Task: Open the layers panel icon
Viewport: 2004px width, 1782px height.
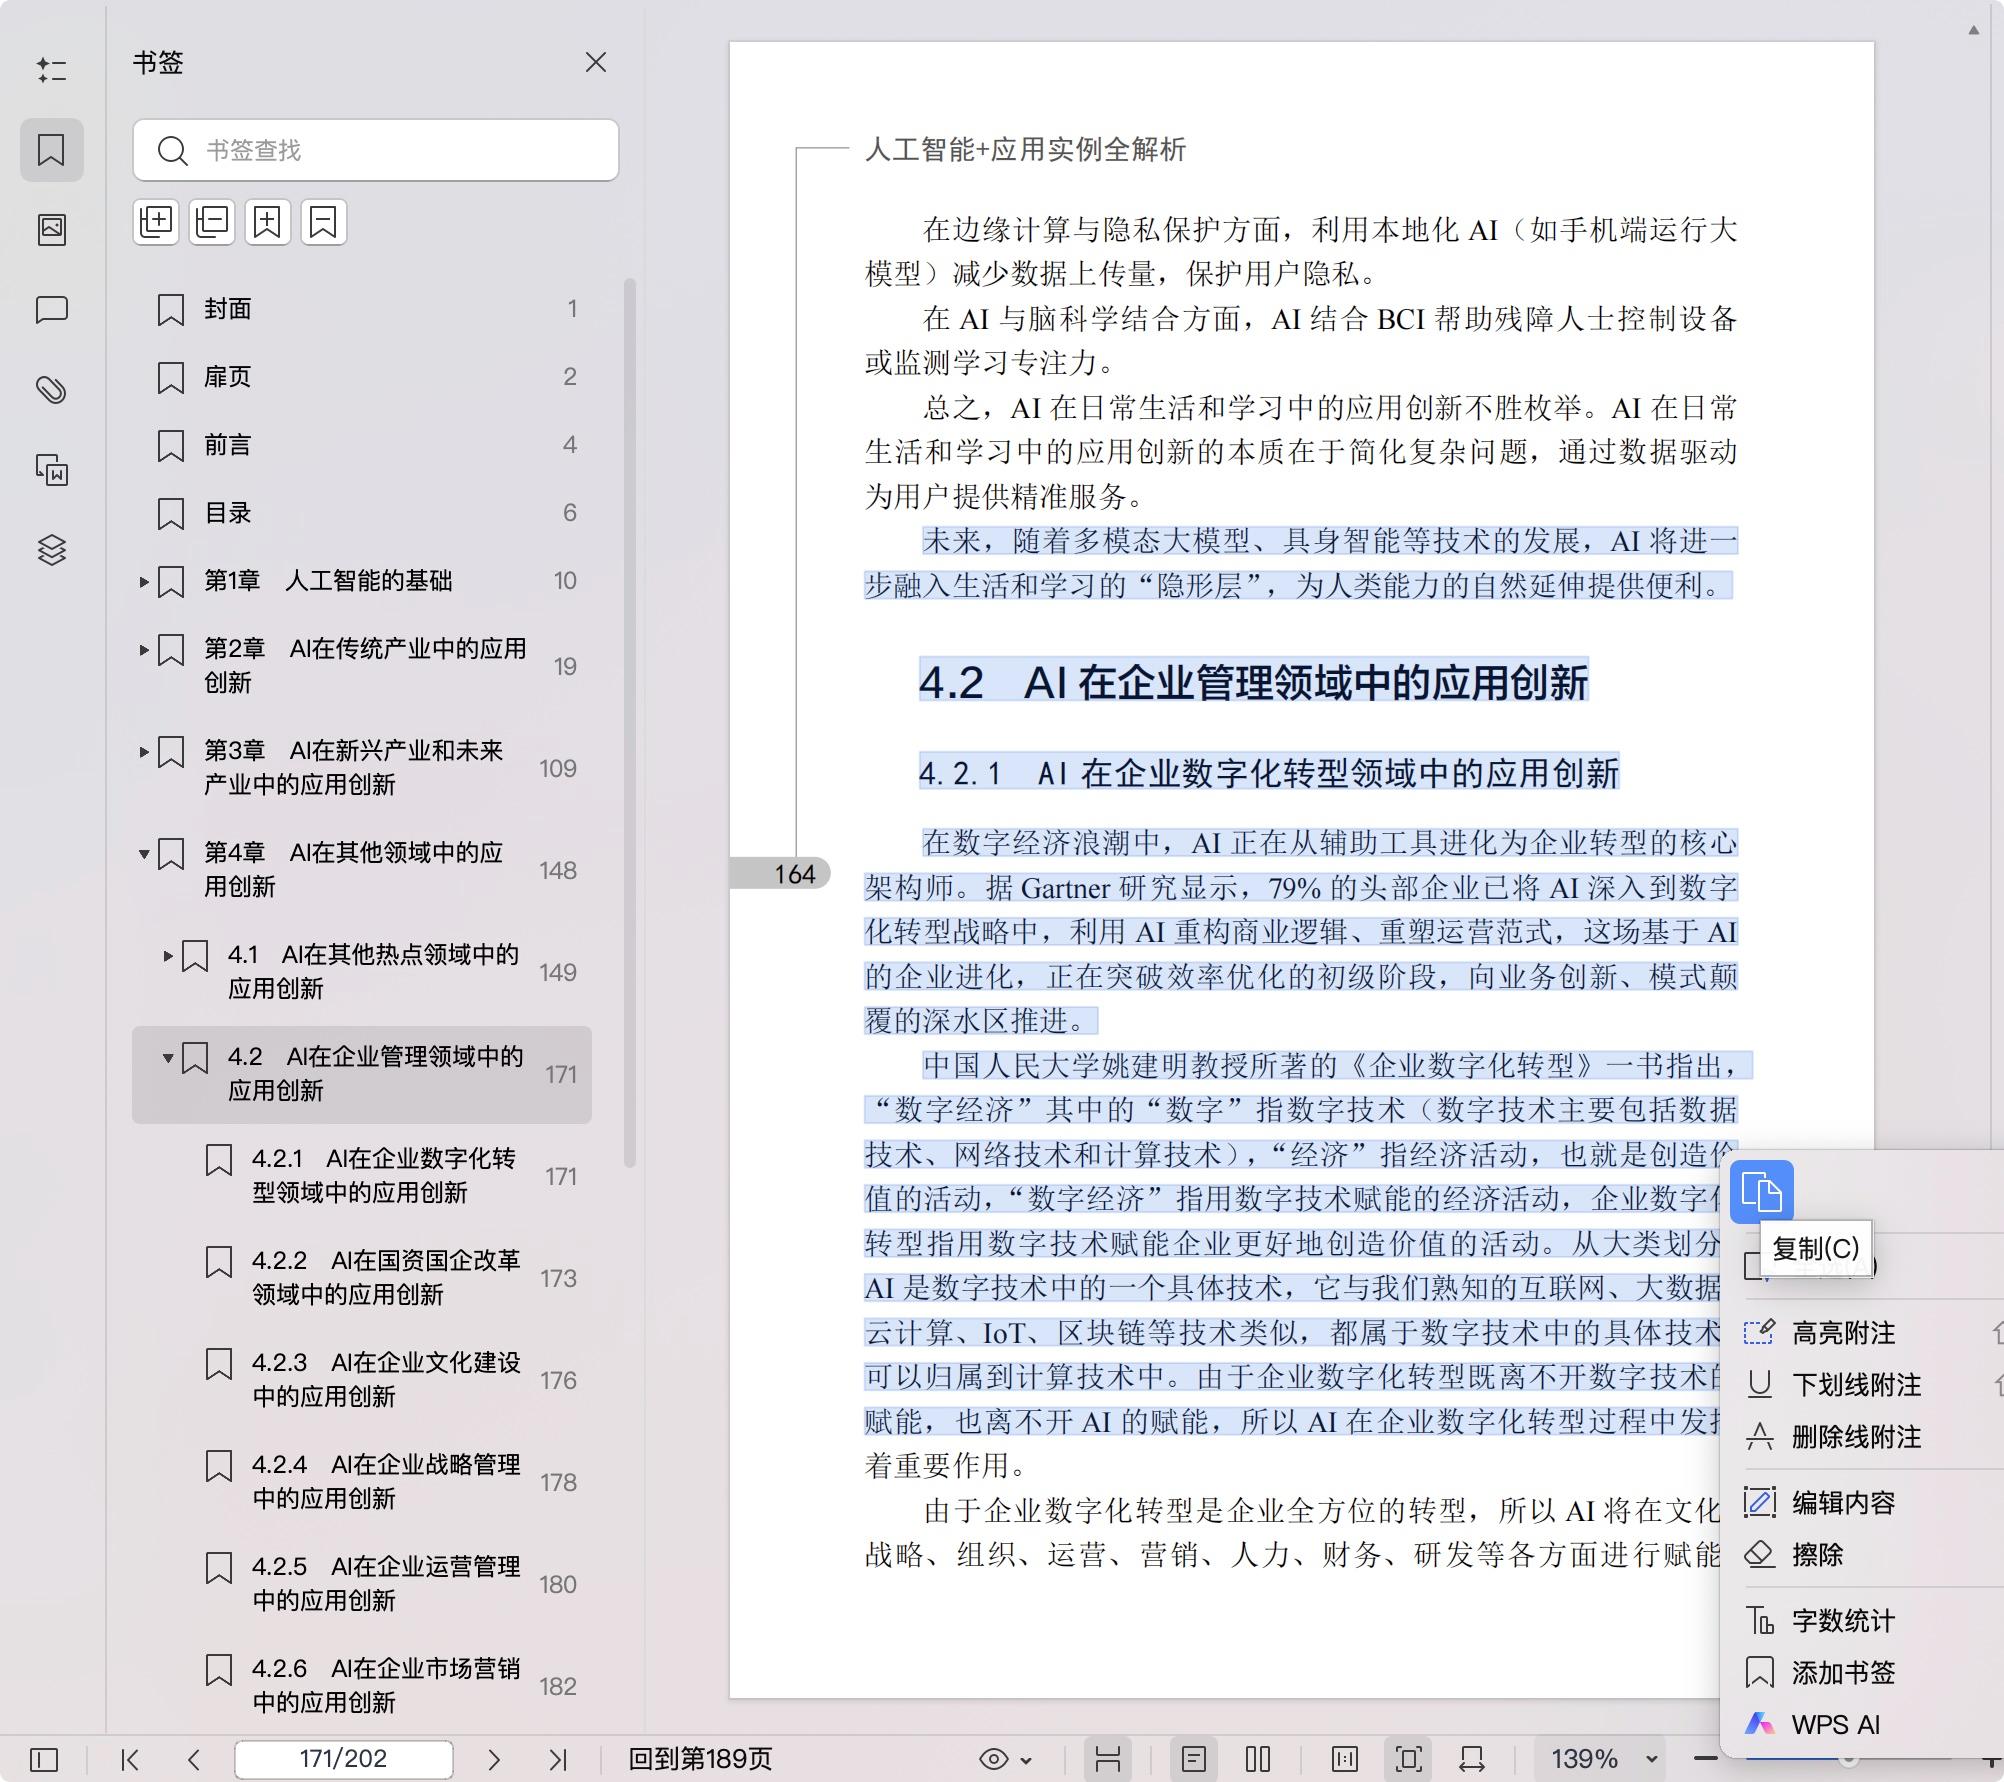Action: (52, 550)
